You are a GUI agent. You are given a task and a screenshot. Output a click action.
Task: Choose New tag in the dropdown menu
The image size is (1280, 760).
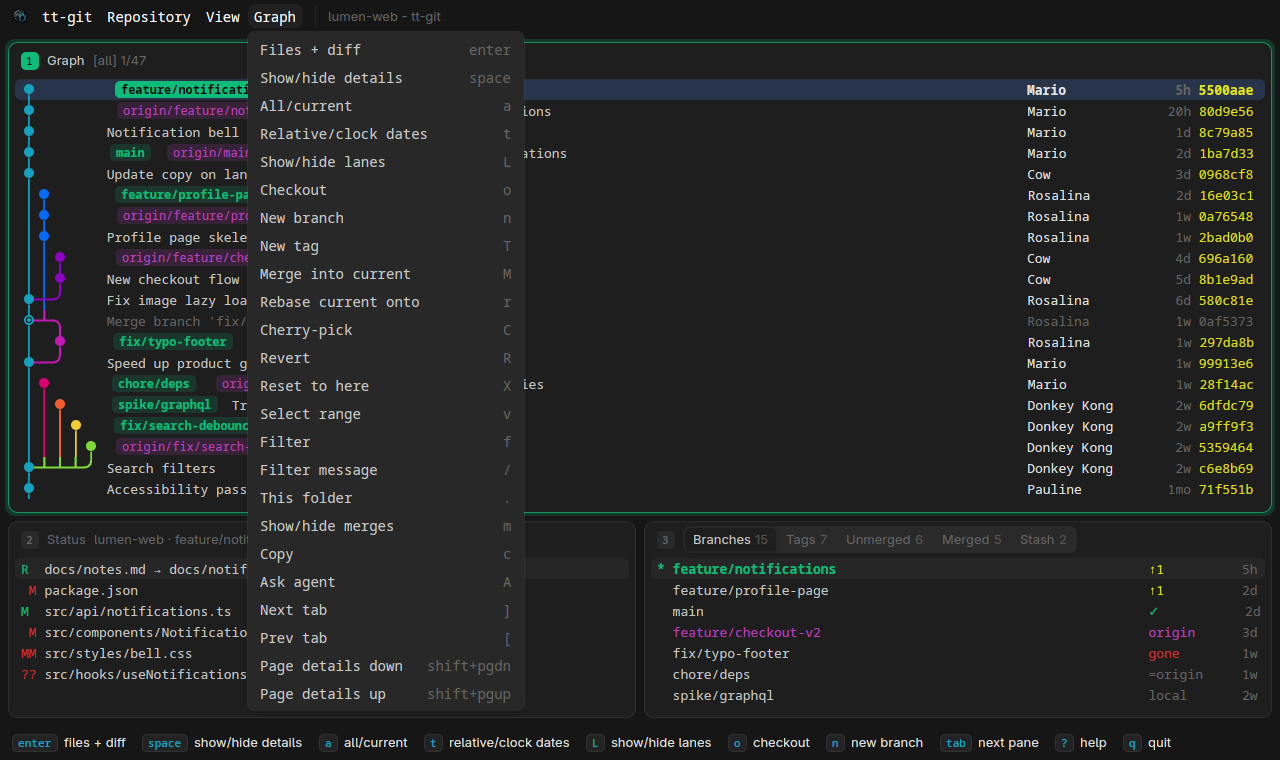point(386,246)
